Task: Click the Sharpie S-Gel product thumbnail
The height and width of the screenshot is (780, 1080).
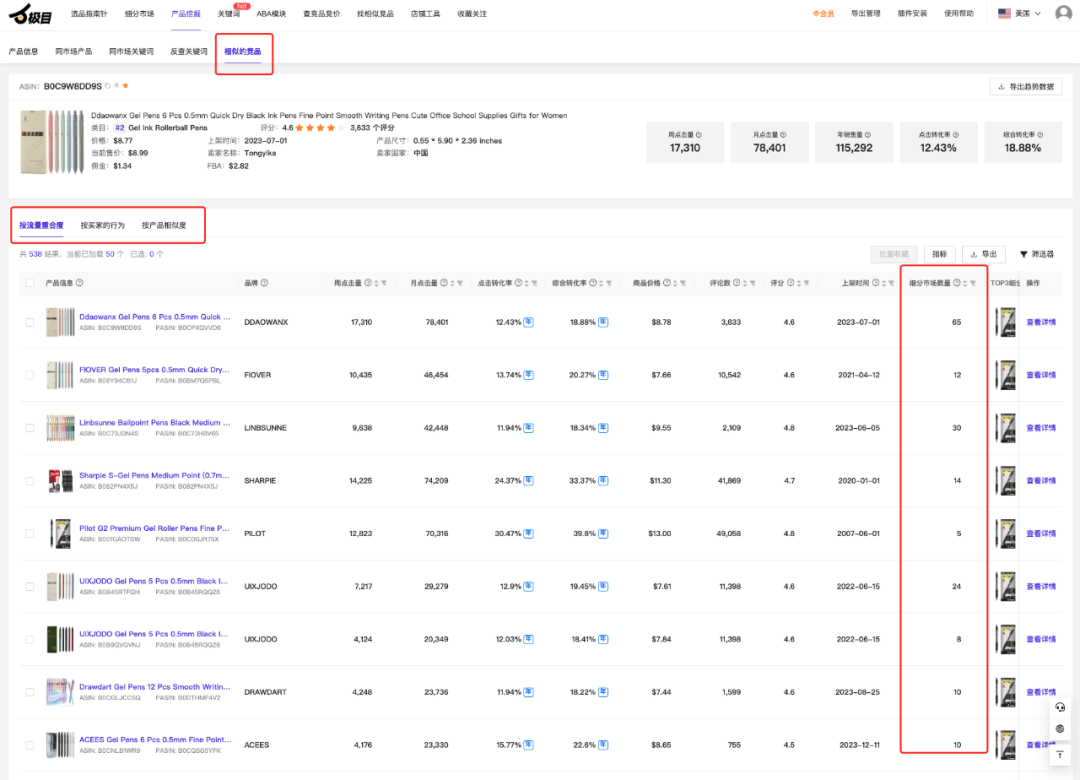Action: coord(61,480)
